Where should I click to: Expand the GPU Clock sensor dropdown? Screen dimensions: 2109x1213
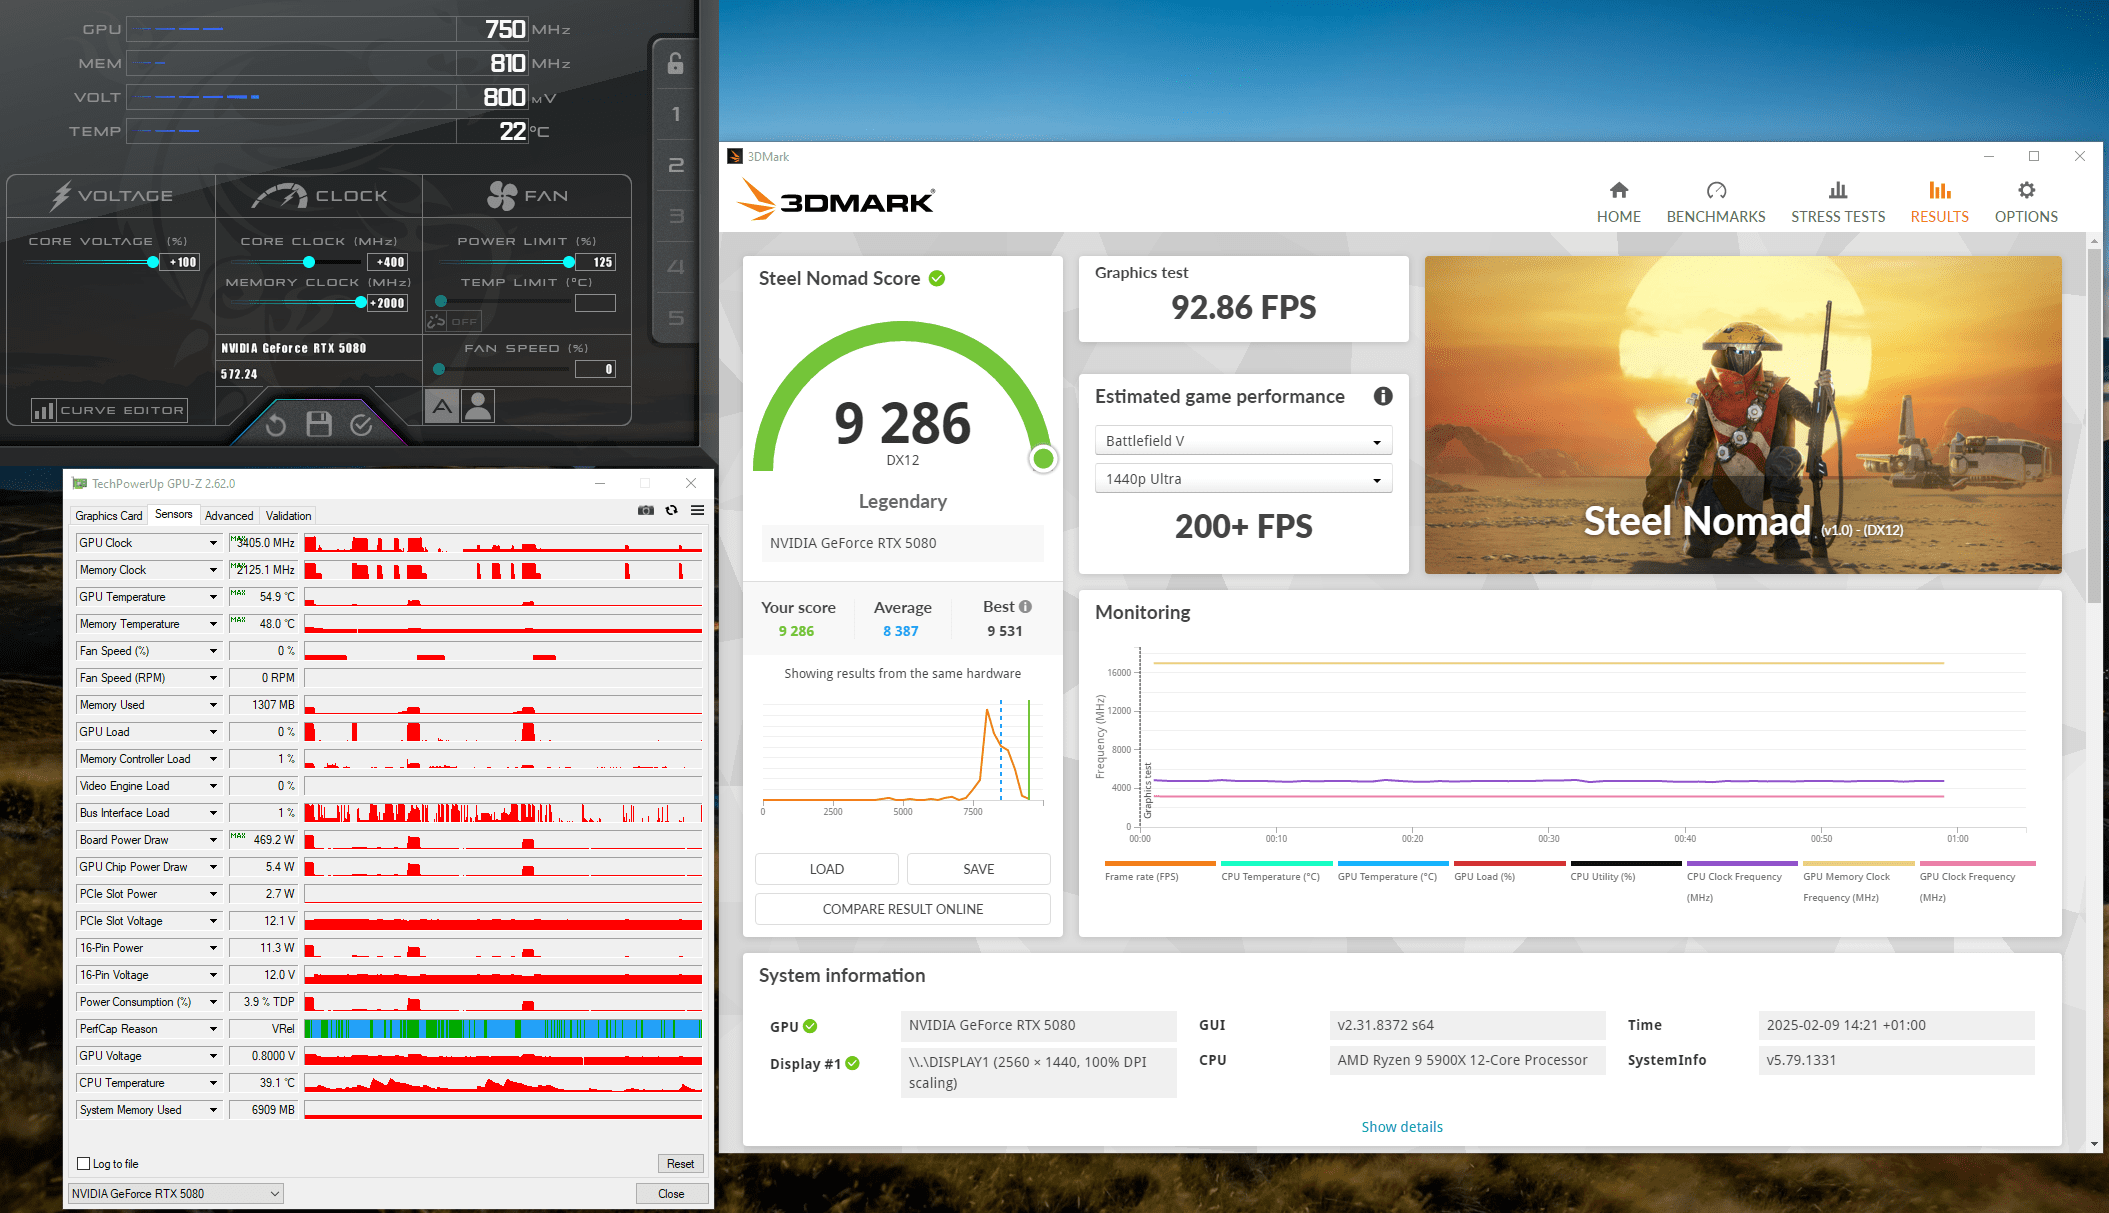click(x=213, y=543)
